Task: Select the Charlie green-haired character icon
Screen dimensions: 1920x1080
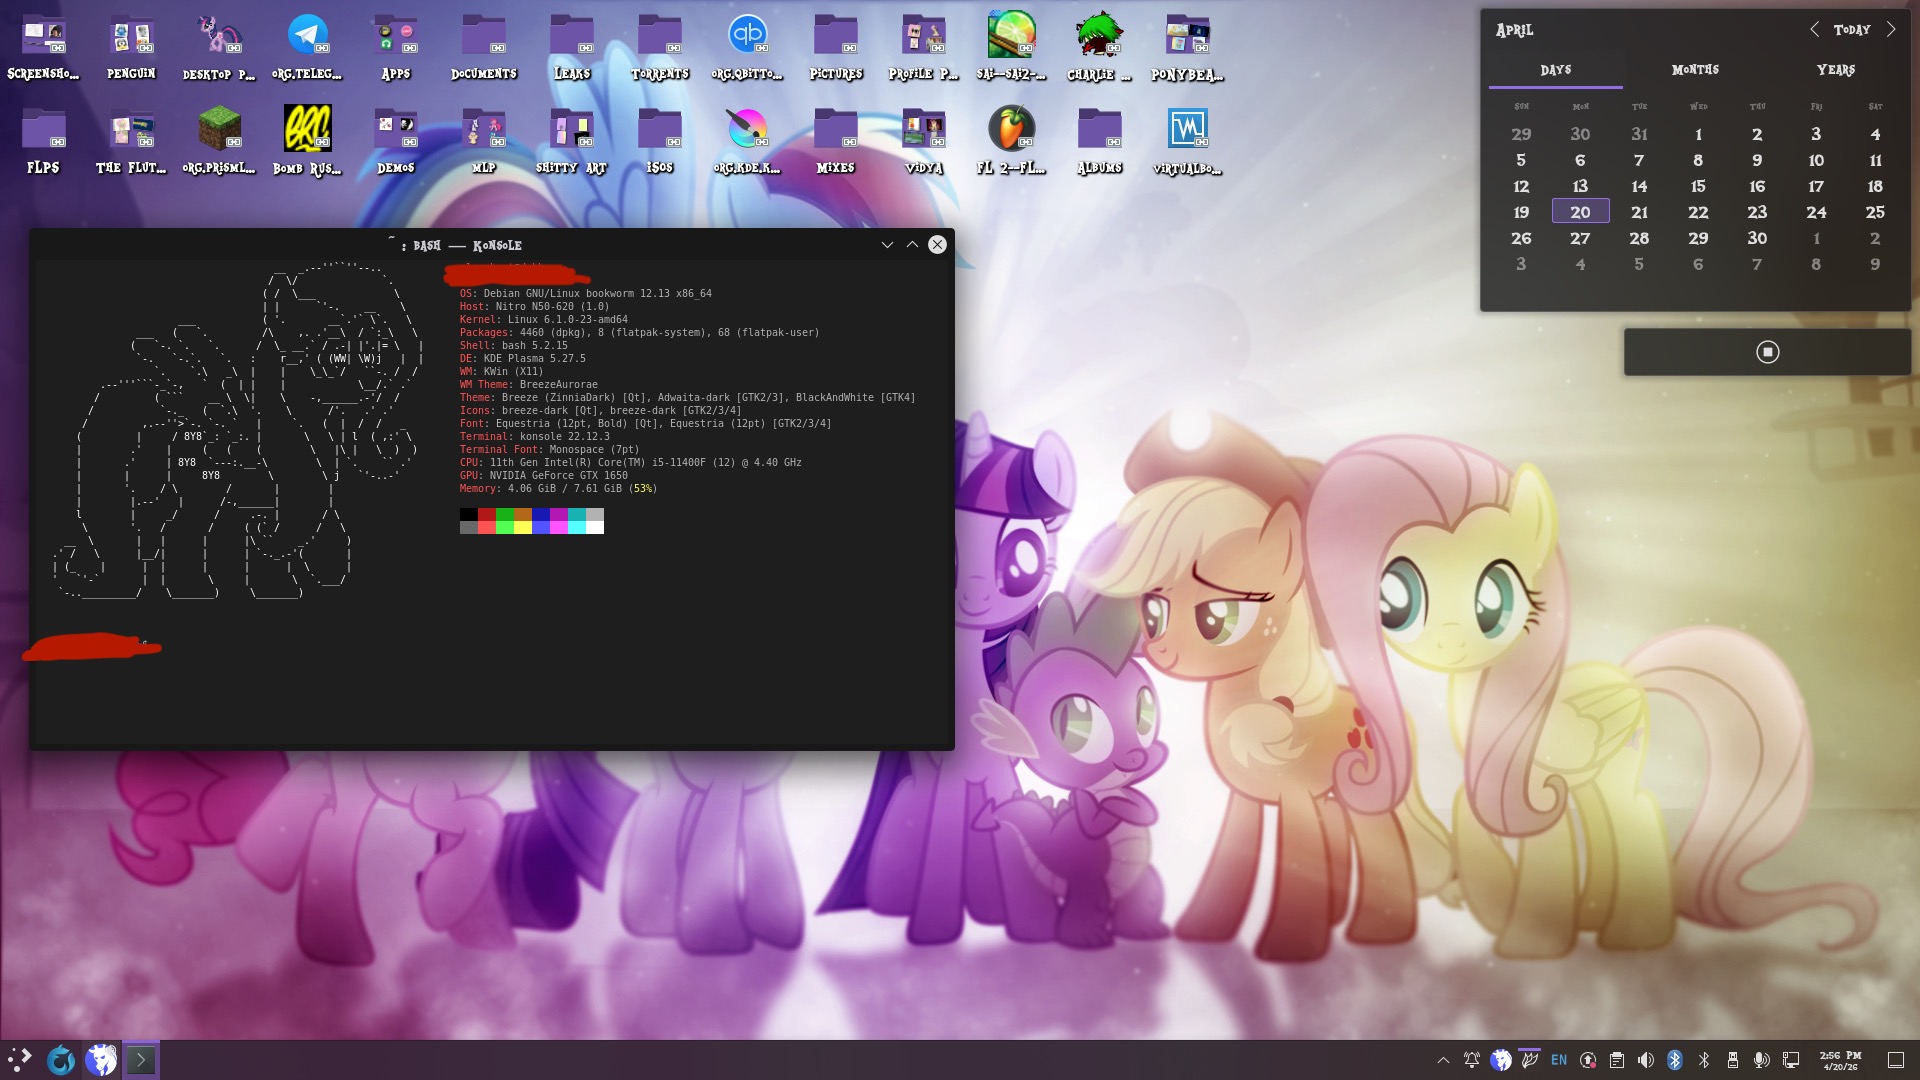Action: click(1099, 35)
